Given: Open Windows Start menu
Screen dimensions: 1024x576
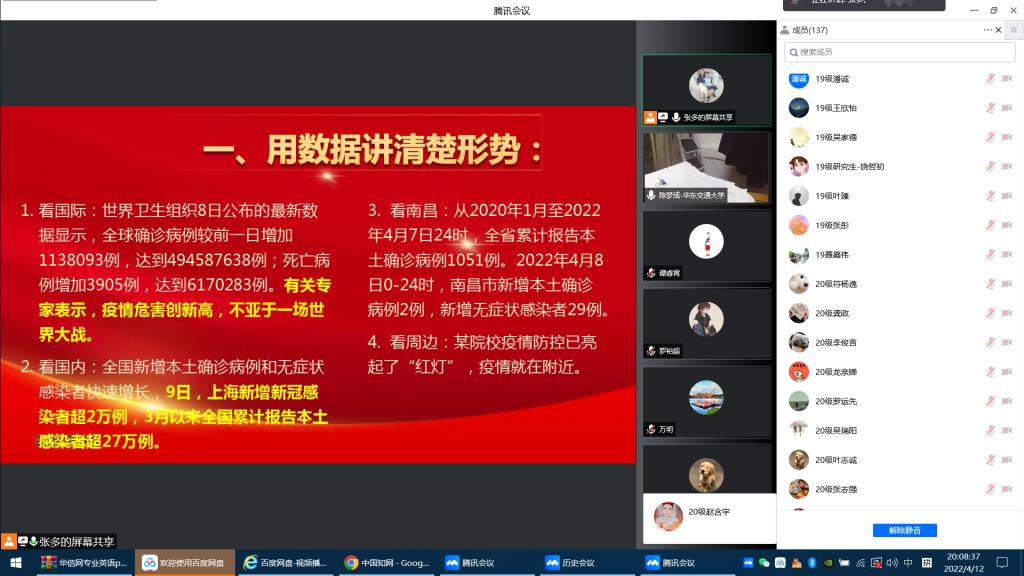Looking at the screenshot, I should (16, 562).
